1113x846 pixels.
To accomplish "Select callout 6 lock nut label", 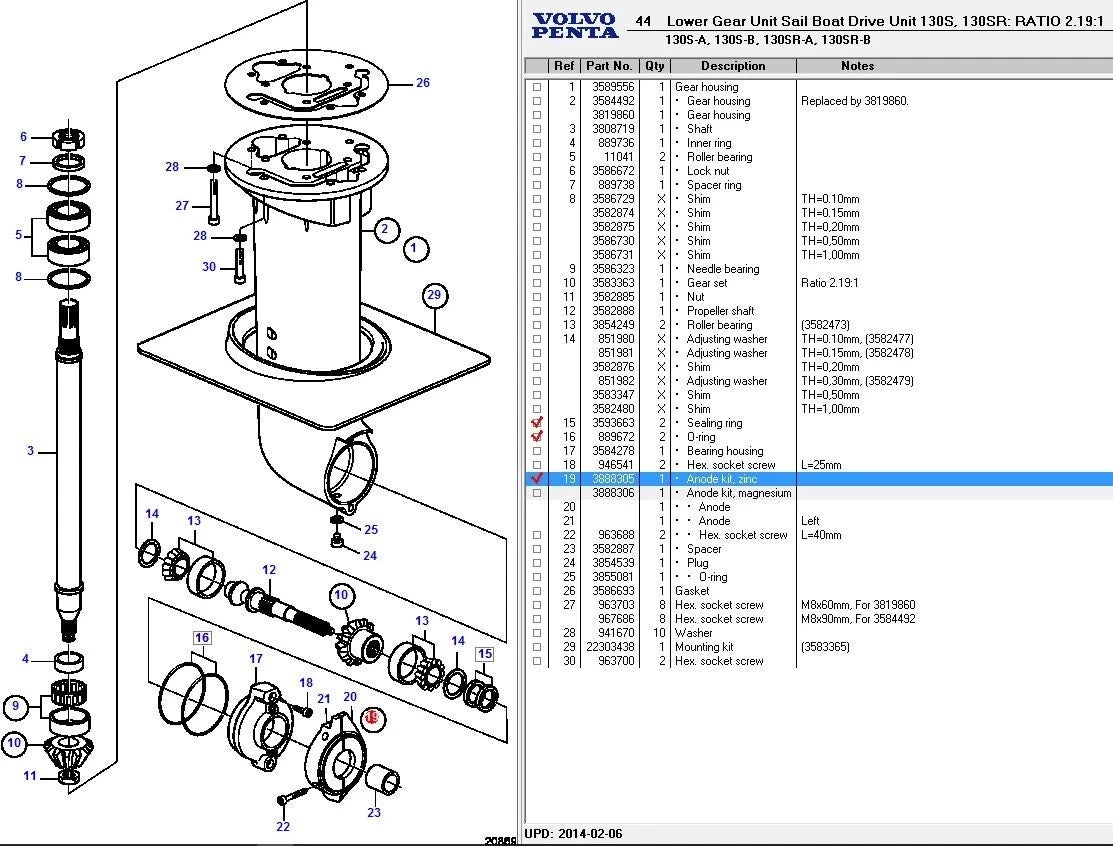I will 23,137.
